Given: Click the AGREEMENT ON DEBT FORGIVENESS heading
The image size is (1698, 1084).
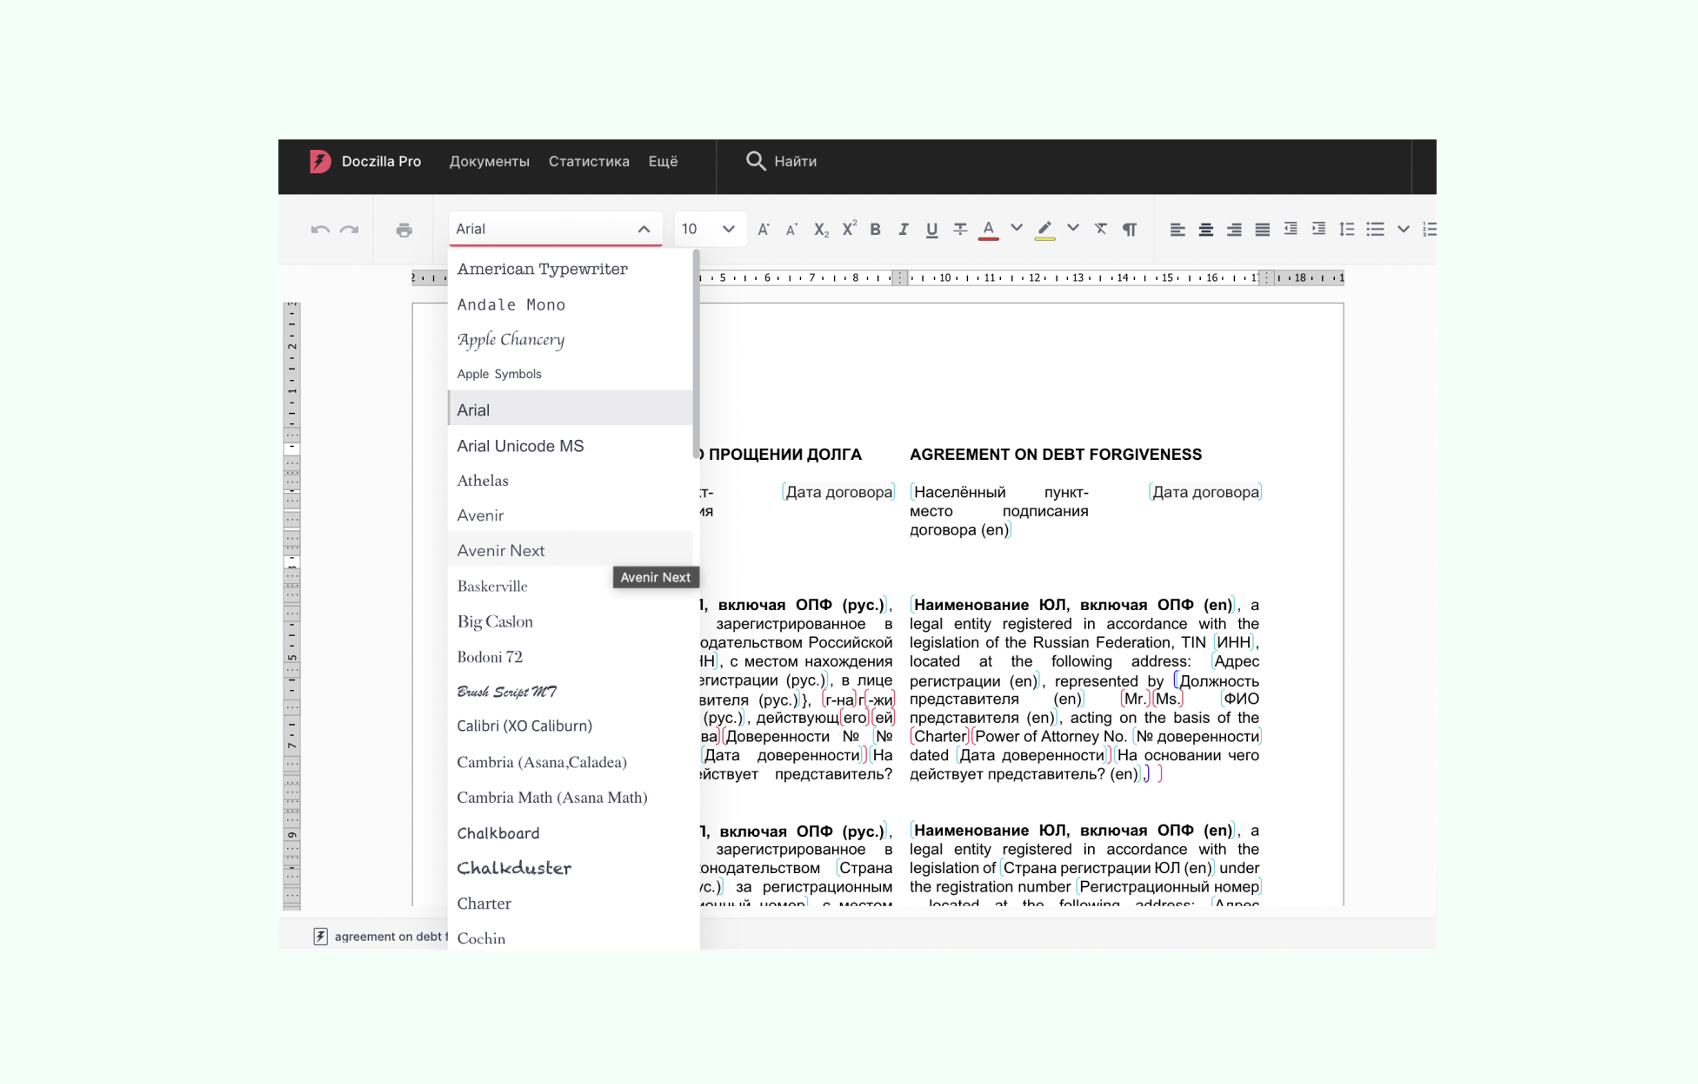Looking at the screenshot, I should pyautogui.click(x=1056, y=454).
